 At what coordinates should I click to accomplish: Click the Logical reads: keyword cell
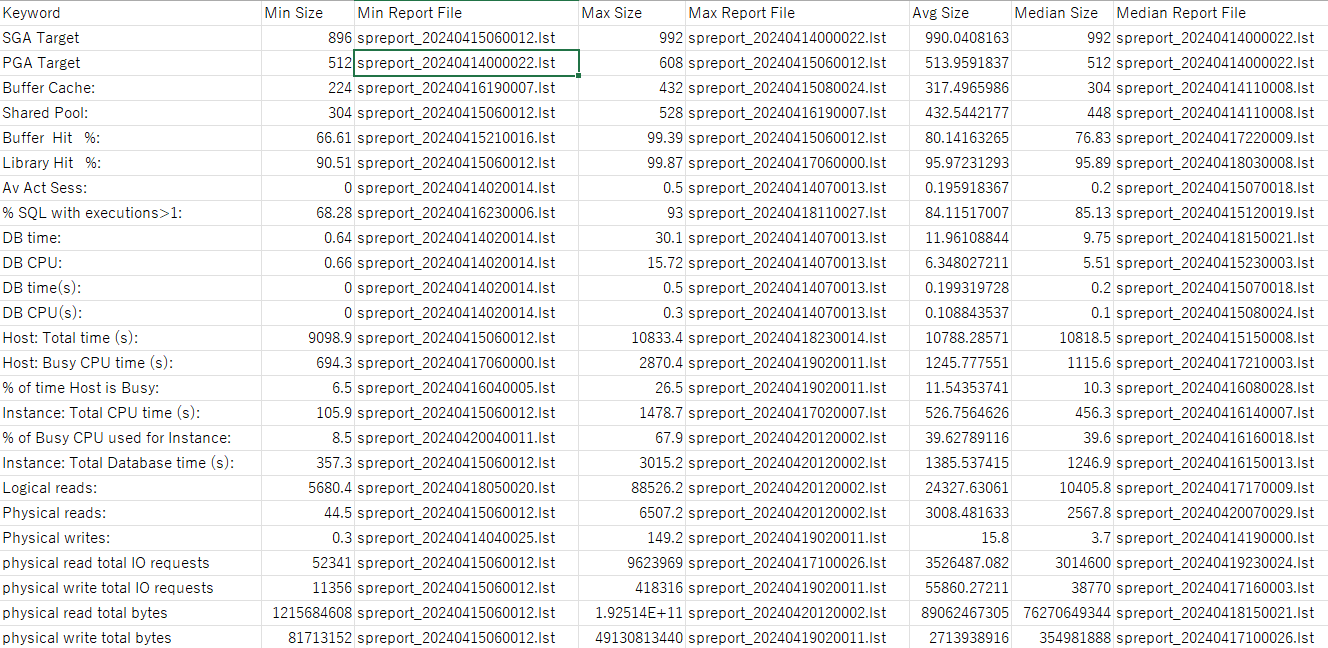(131, 488)
